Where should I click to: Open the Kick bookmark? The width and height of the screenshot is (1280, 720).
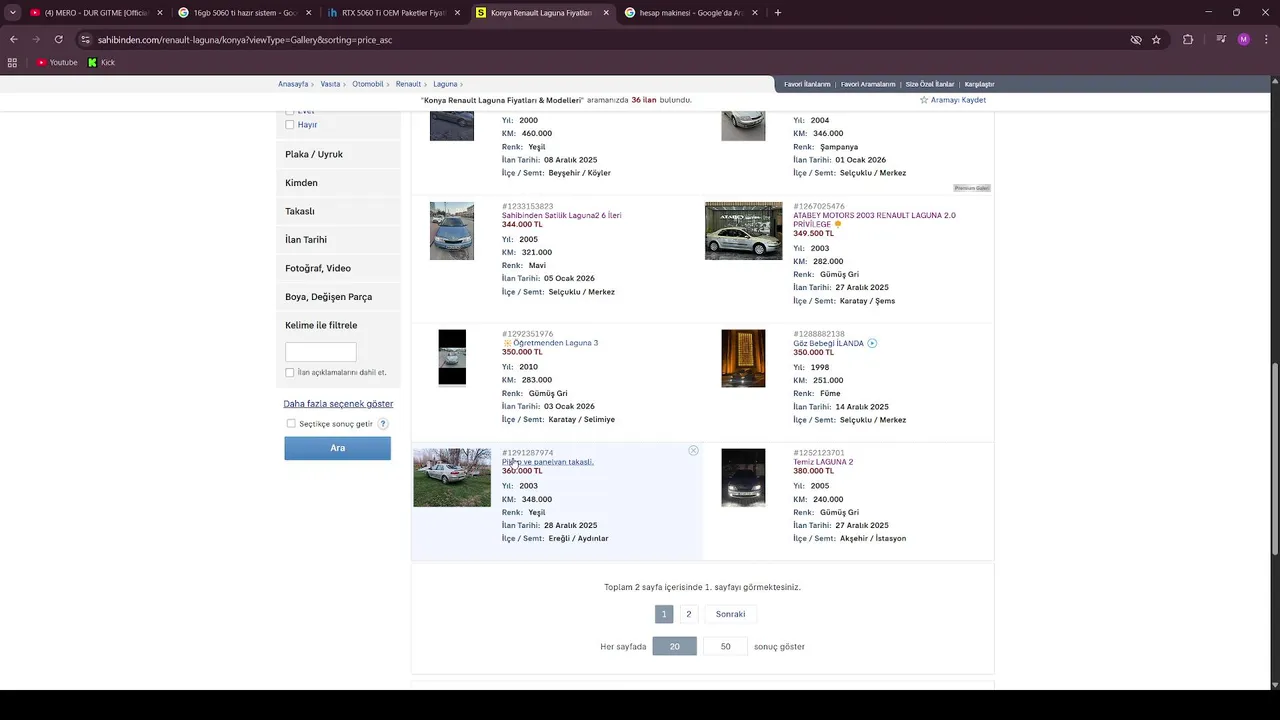tap(101, 62)
